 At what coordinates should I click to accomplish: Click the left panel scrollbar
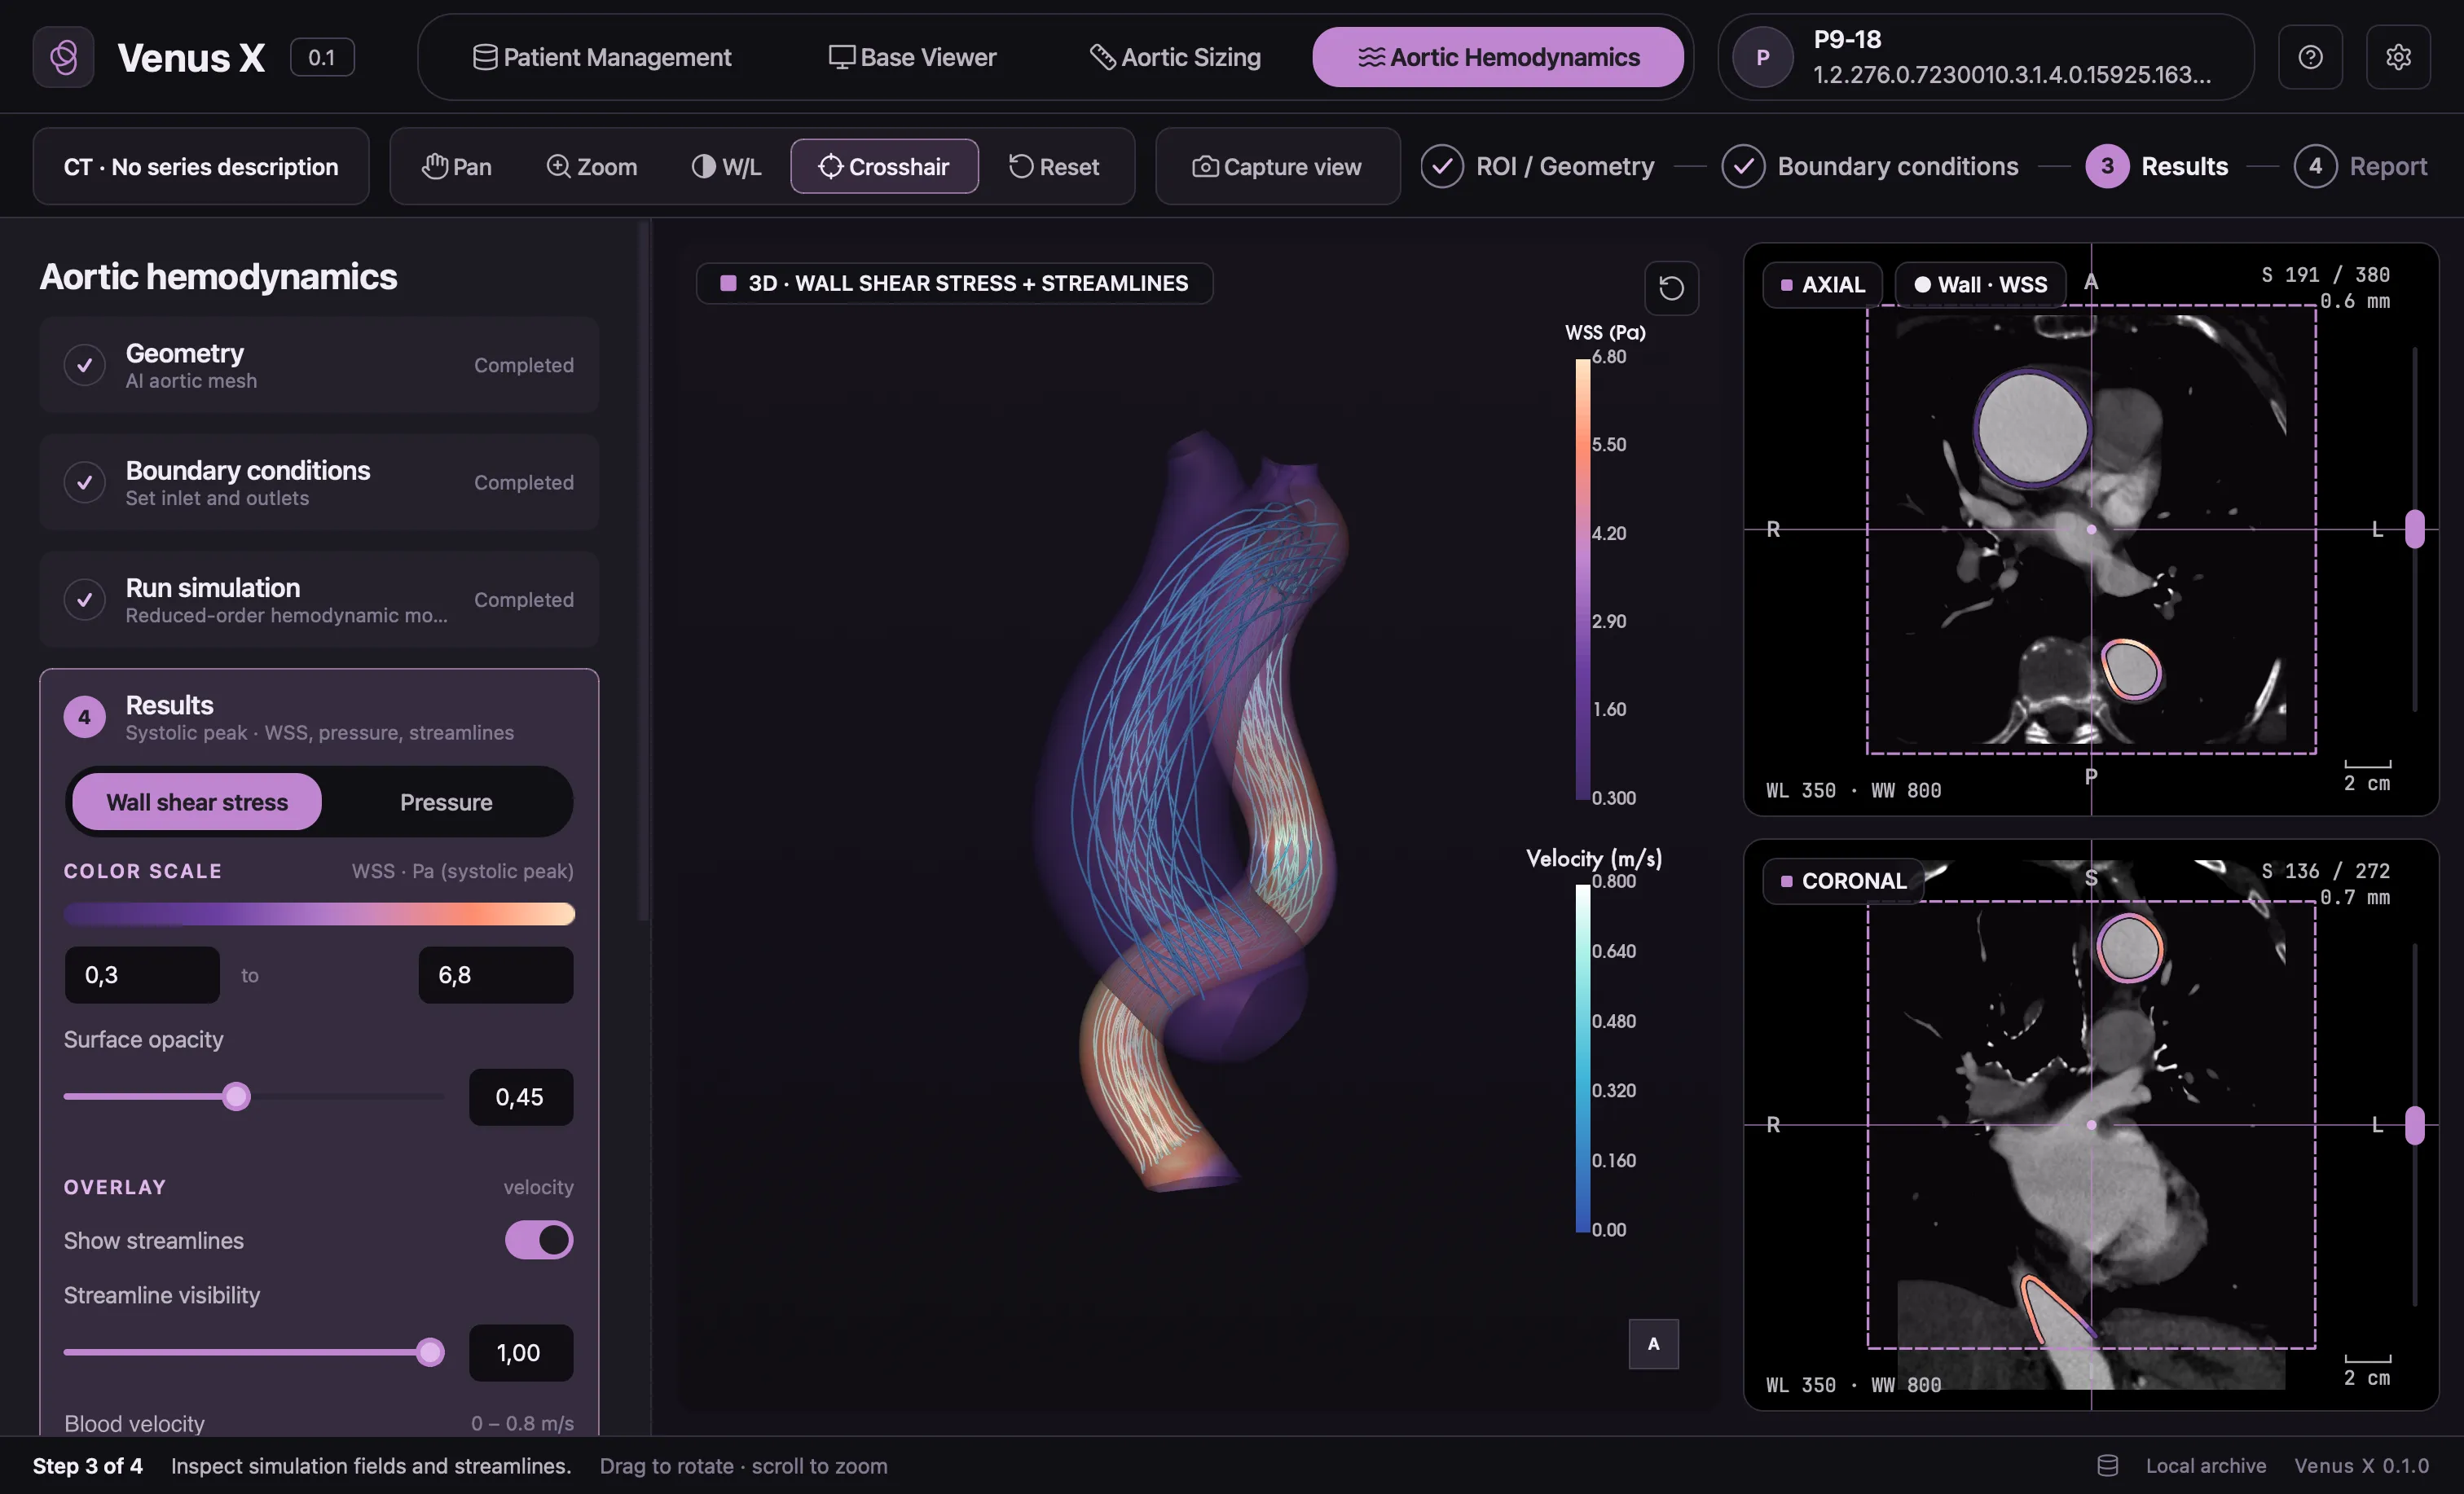coord(644,571)
